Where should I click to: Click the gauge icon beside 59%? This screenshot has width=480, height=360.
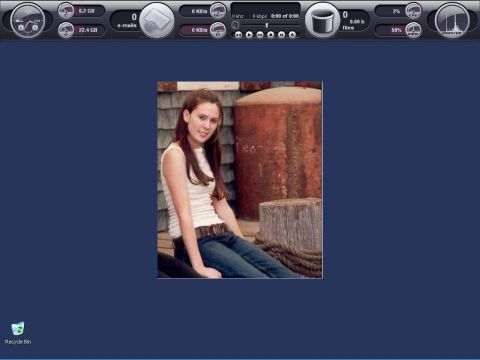(x=413, y=30)
